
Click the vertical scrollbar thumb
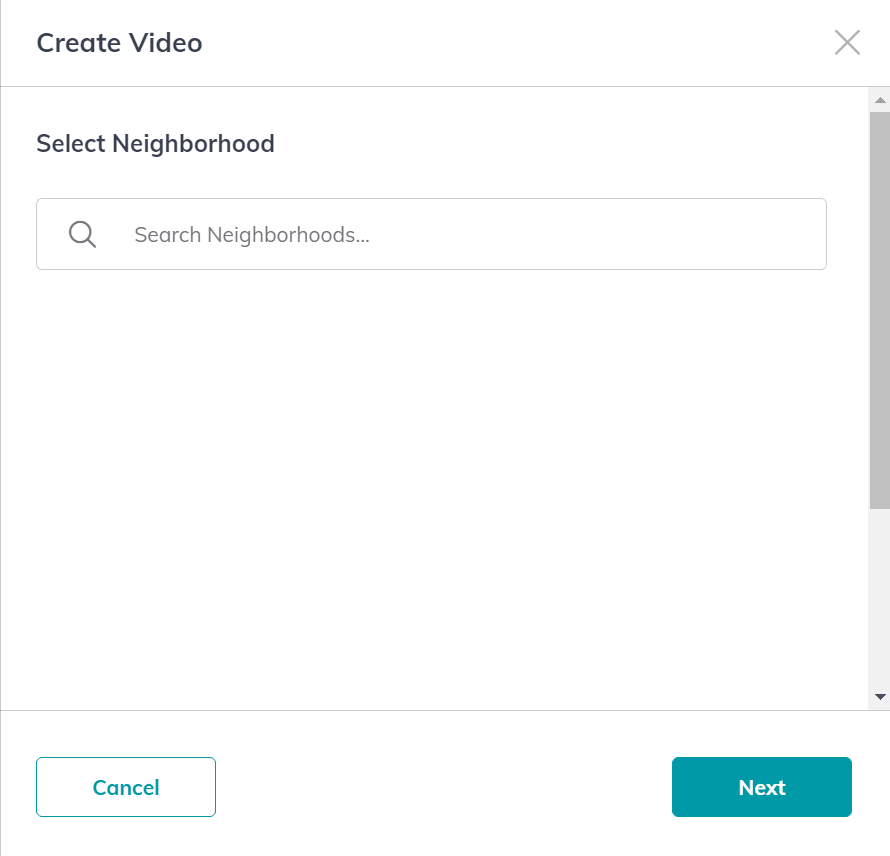880,310
